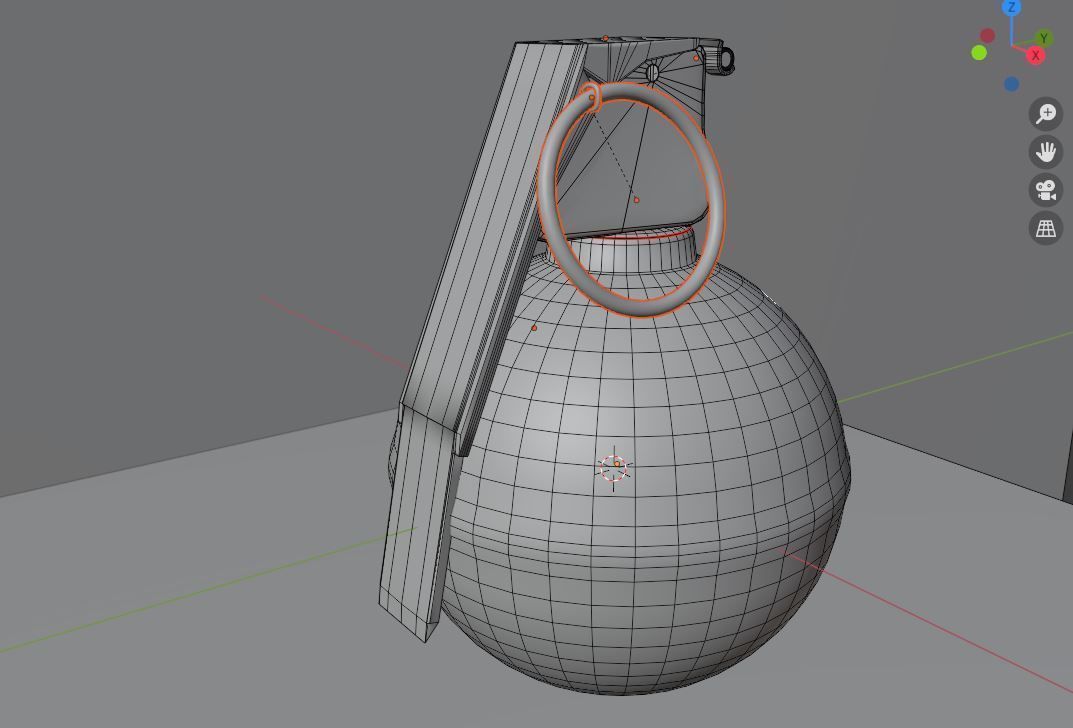The width and height of the screenshot is (1073, 728).
Task: Click the 3D cursor on the sphere
Action: click(x=614, y=468)
